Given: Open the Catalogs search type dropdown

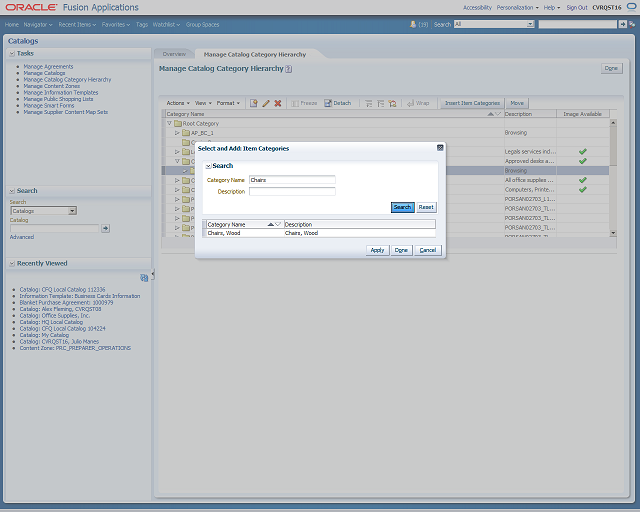Looking at the screenshot, I should [x=72, y=211].
